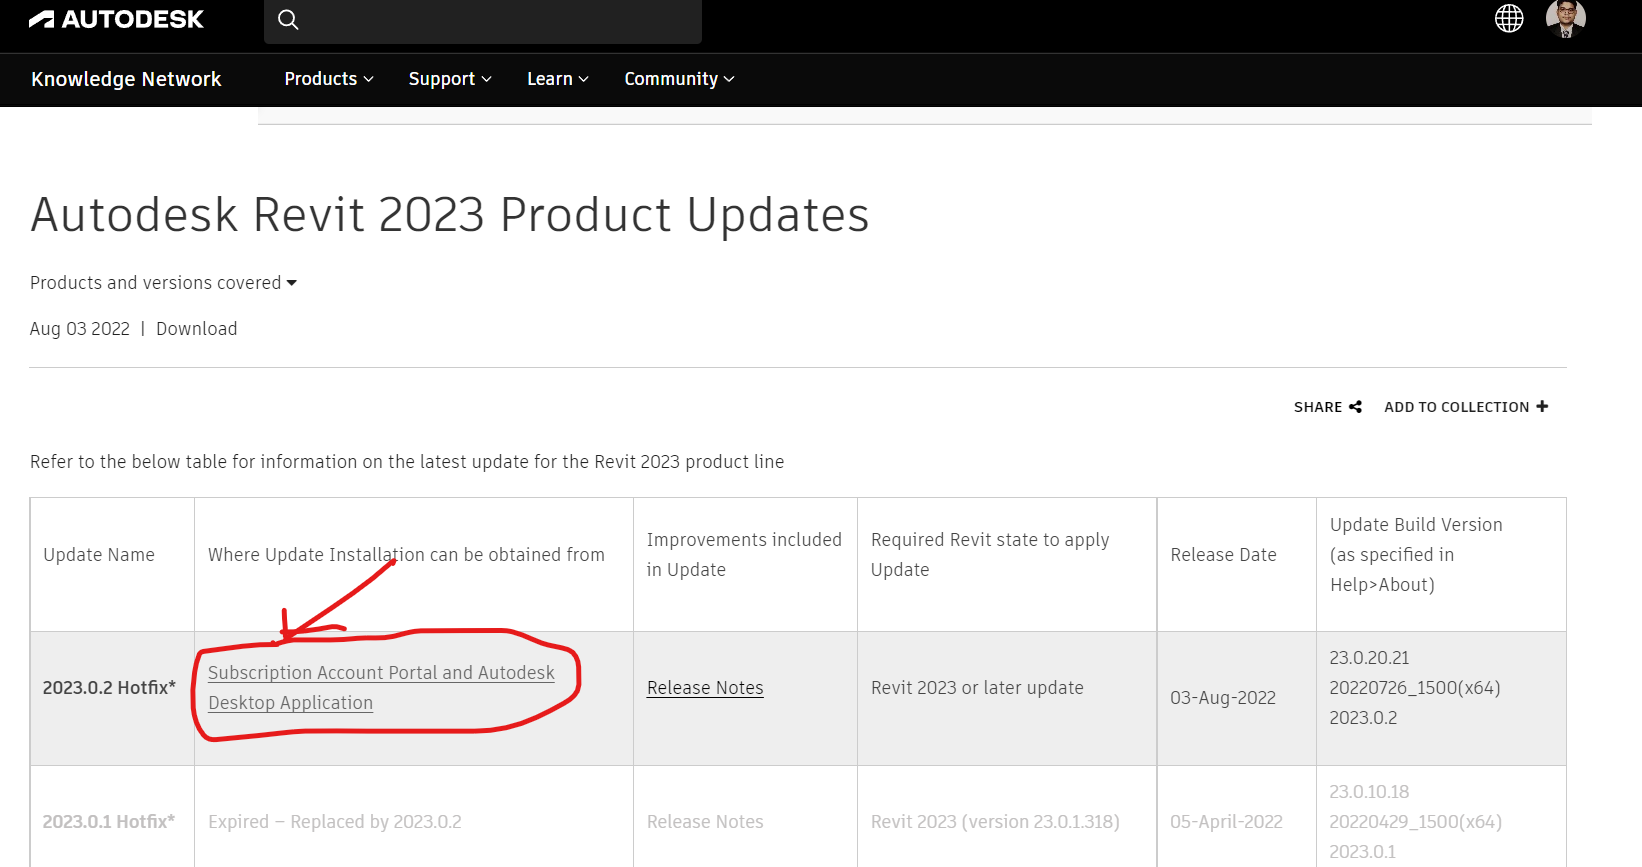Image resolution: width=1642 pixels, height=867 pixels.
Task: Select build string 20220726_1500(x64)
Action: click(x=1414, y=688)
